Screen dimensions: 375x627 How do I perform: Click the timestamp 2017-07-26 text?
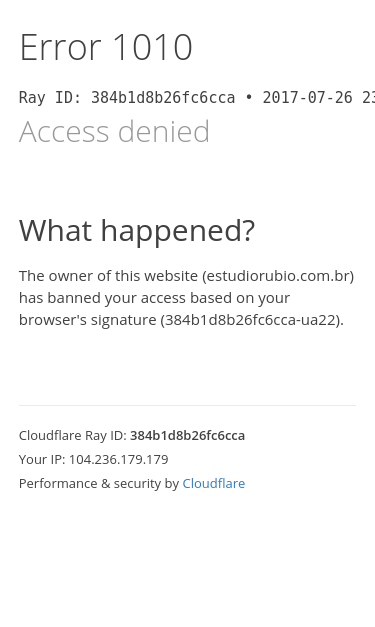click(307, 98)
